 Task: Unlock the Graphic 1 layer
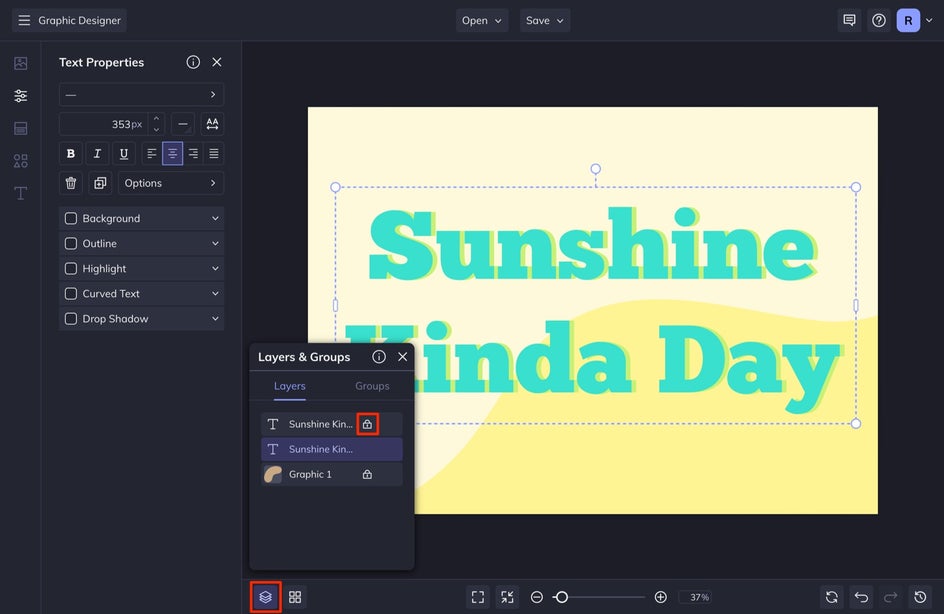point(367,474)
